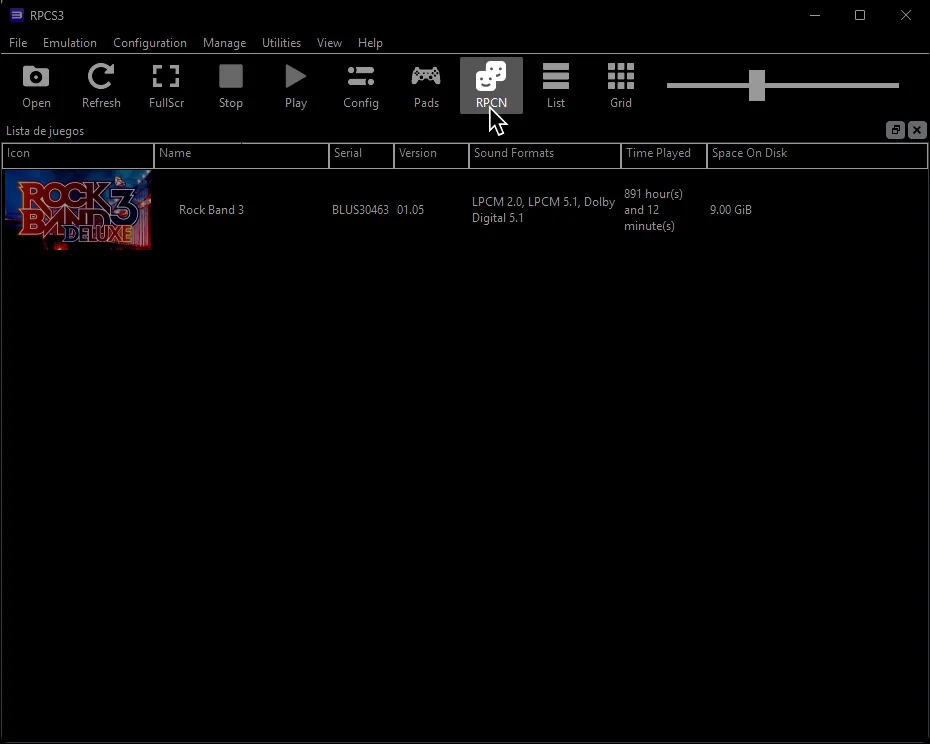Viewport: 930px width, 744px height.
Task: Select the Rock Band 3 game entry
Action: click(211, 210)
